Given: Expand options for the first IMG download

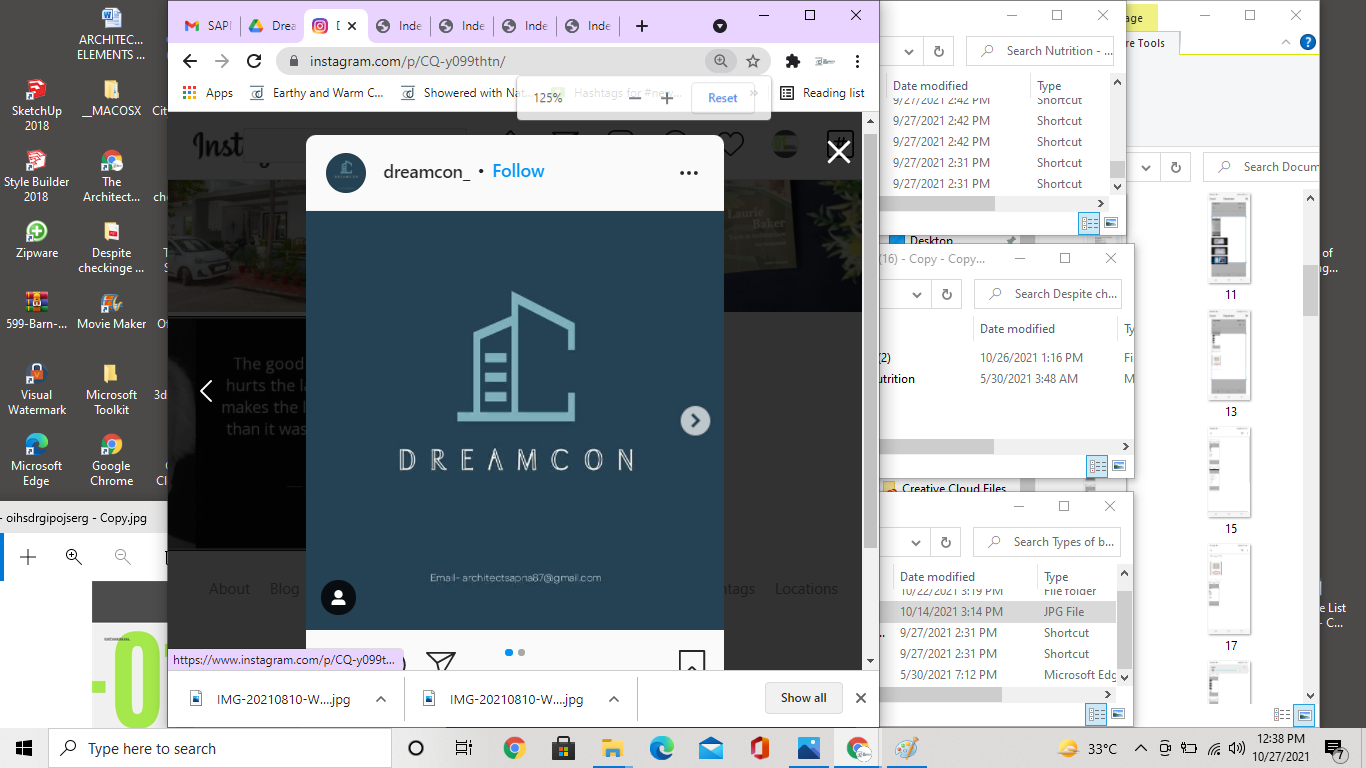Looking at the screenshot, I should (381, 699).
